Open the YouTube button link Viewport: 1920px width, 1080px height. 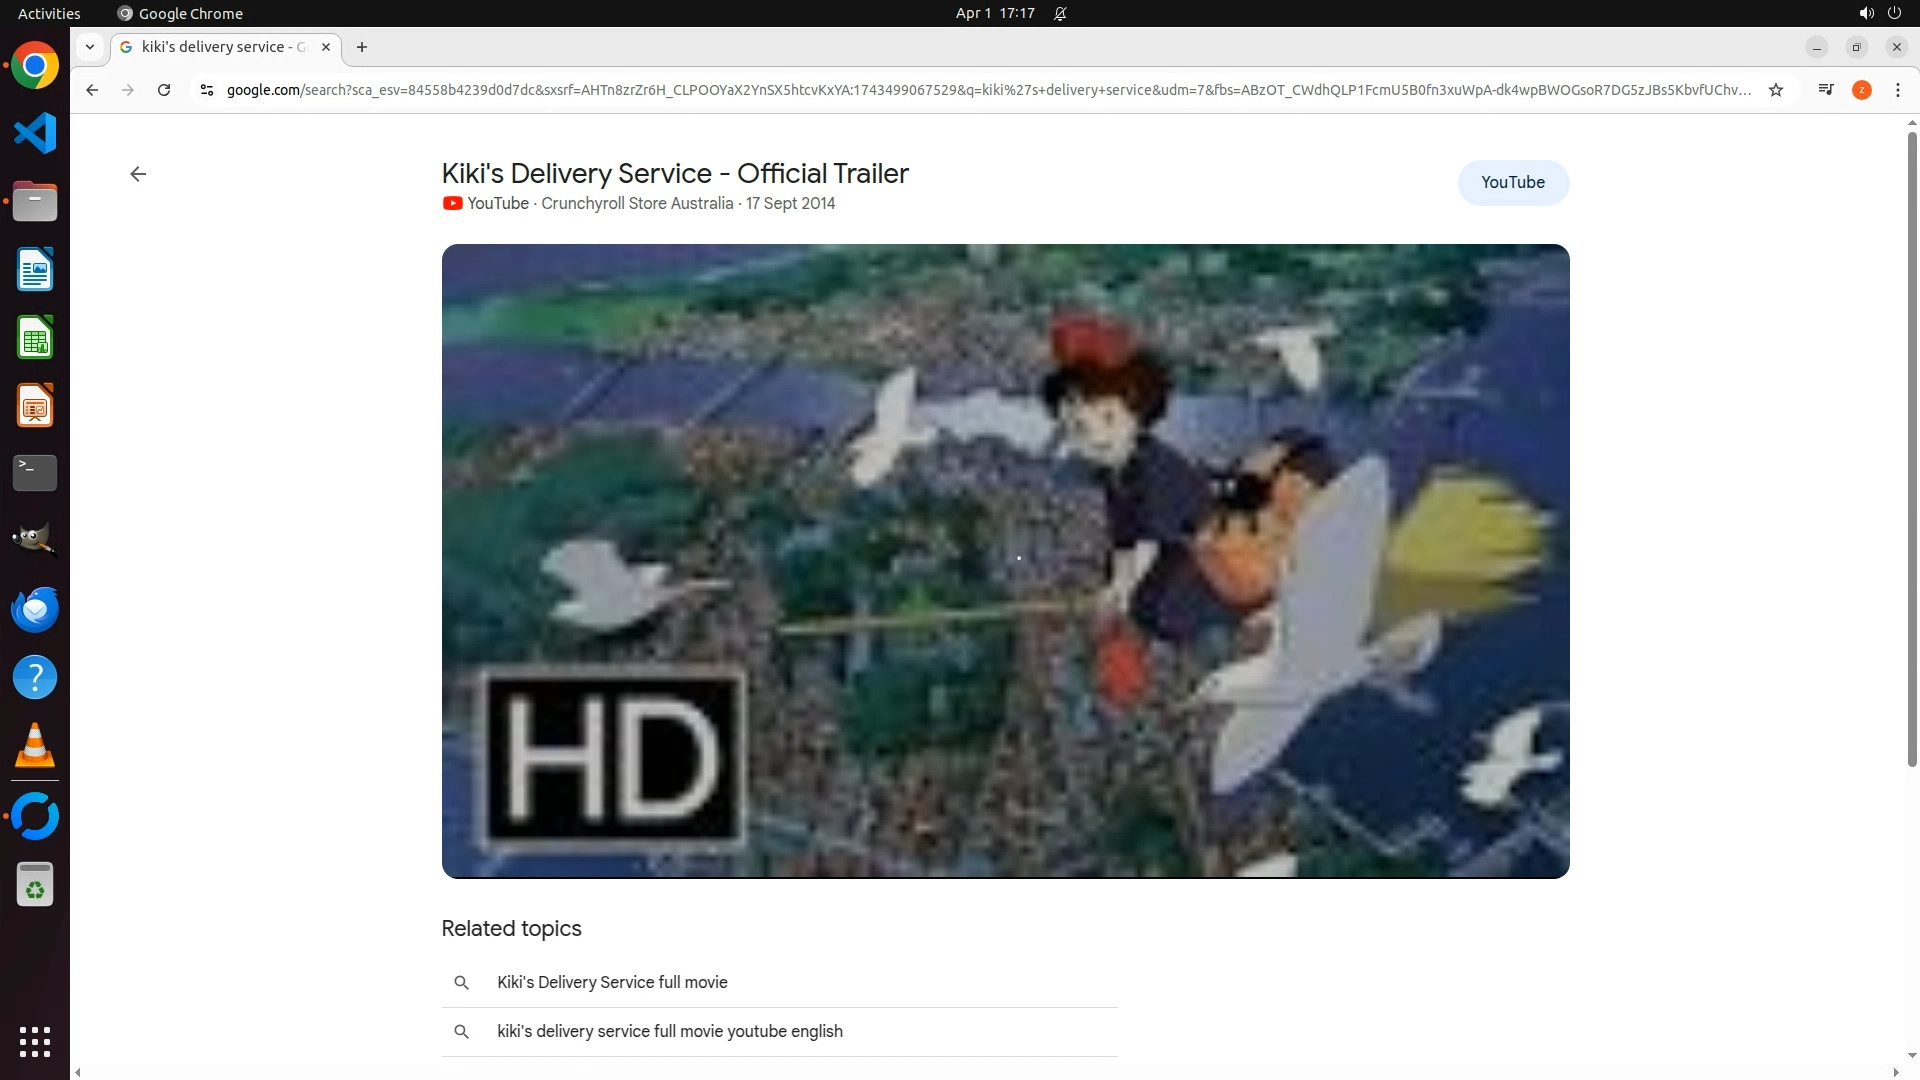point(1512,183)
